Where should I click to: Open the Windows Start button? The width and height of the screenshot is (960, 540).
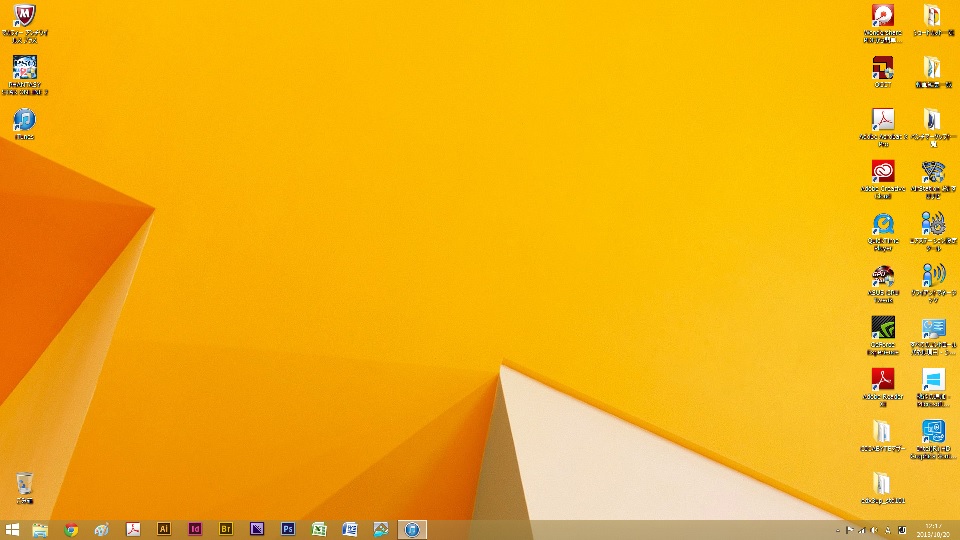tap(13, 529)
